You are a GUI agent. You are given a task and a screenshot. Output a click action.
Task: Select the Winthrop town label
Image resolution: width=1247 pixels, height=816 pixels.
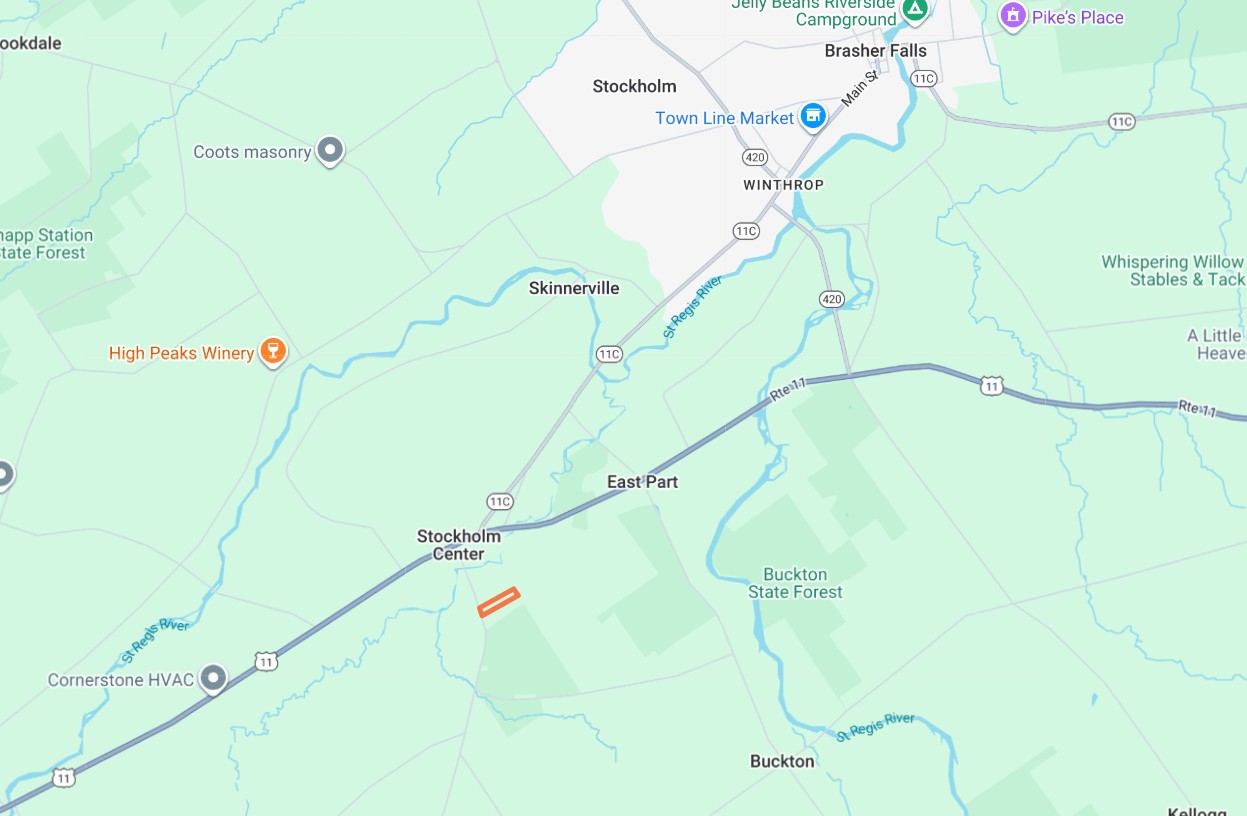coord(784,185)
